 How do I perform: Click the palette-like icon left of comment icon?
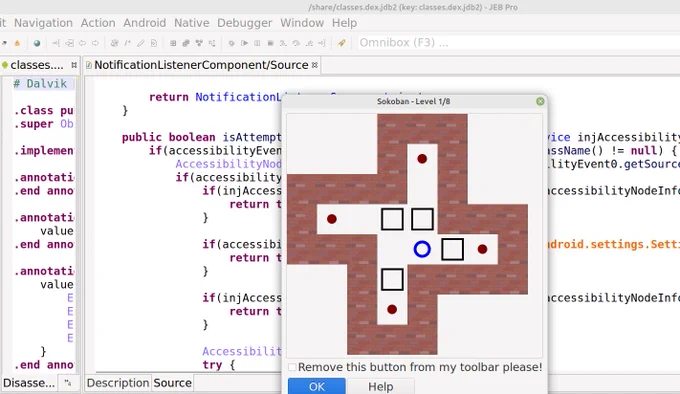[x=114, y=43]
